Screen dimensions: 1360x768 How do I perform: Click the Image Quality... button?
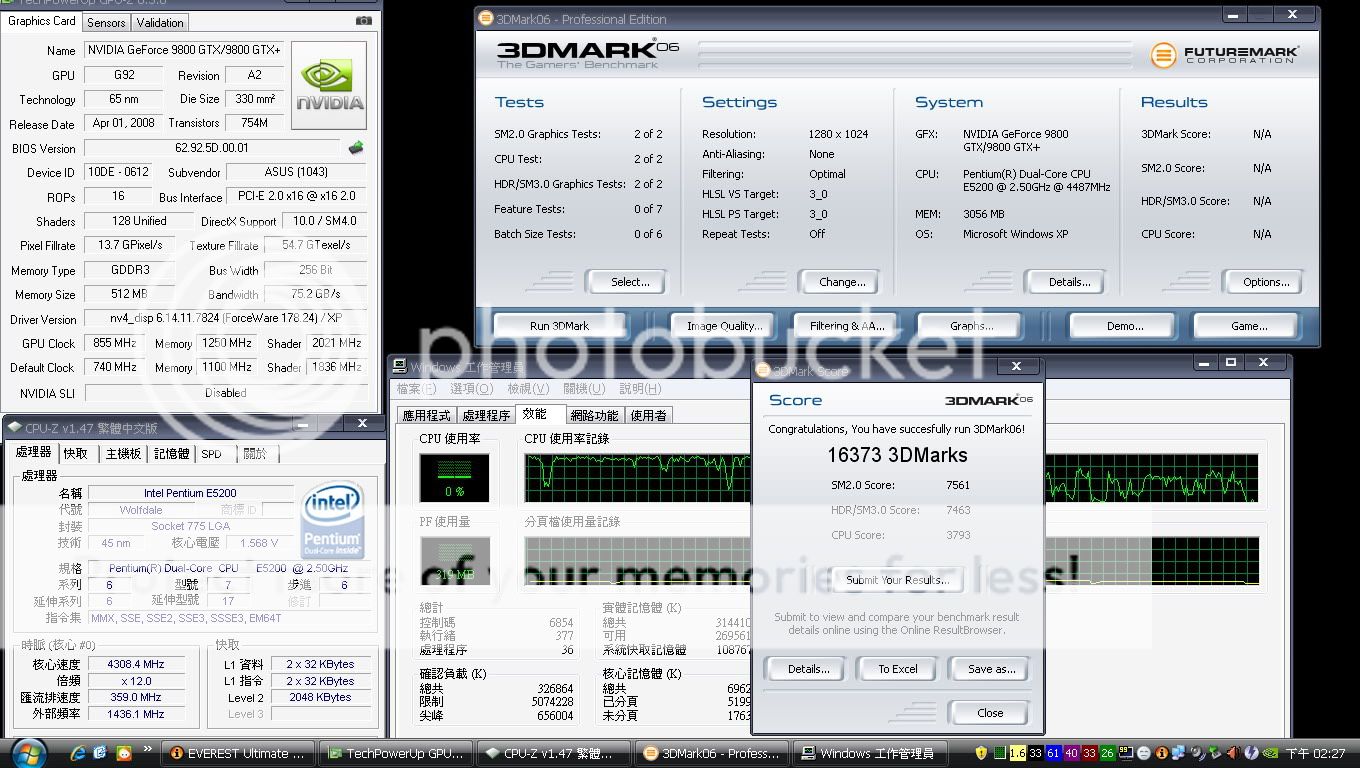click(724, 325)
